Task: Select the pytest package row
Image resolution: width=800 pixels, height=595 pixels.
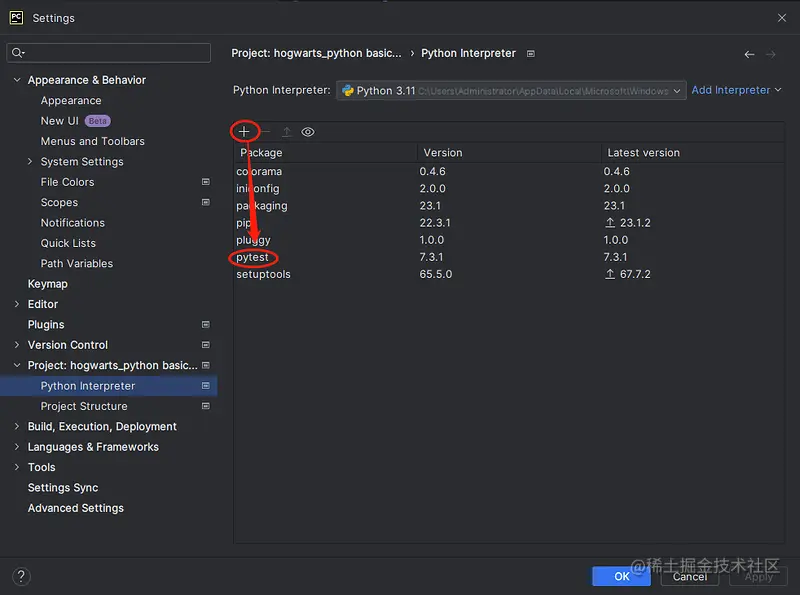Action: pos(509,257)
